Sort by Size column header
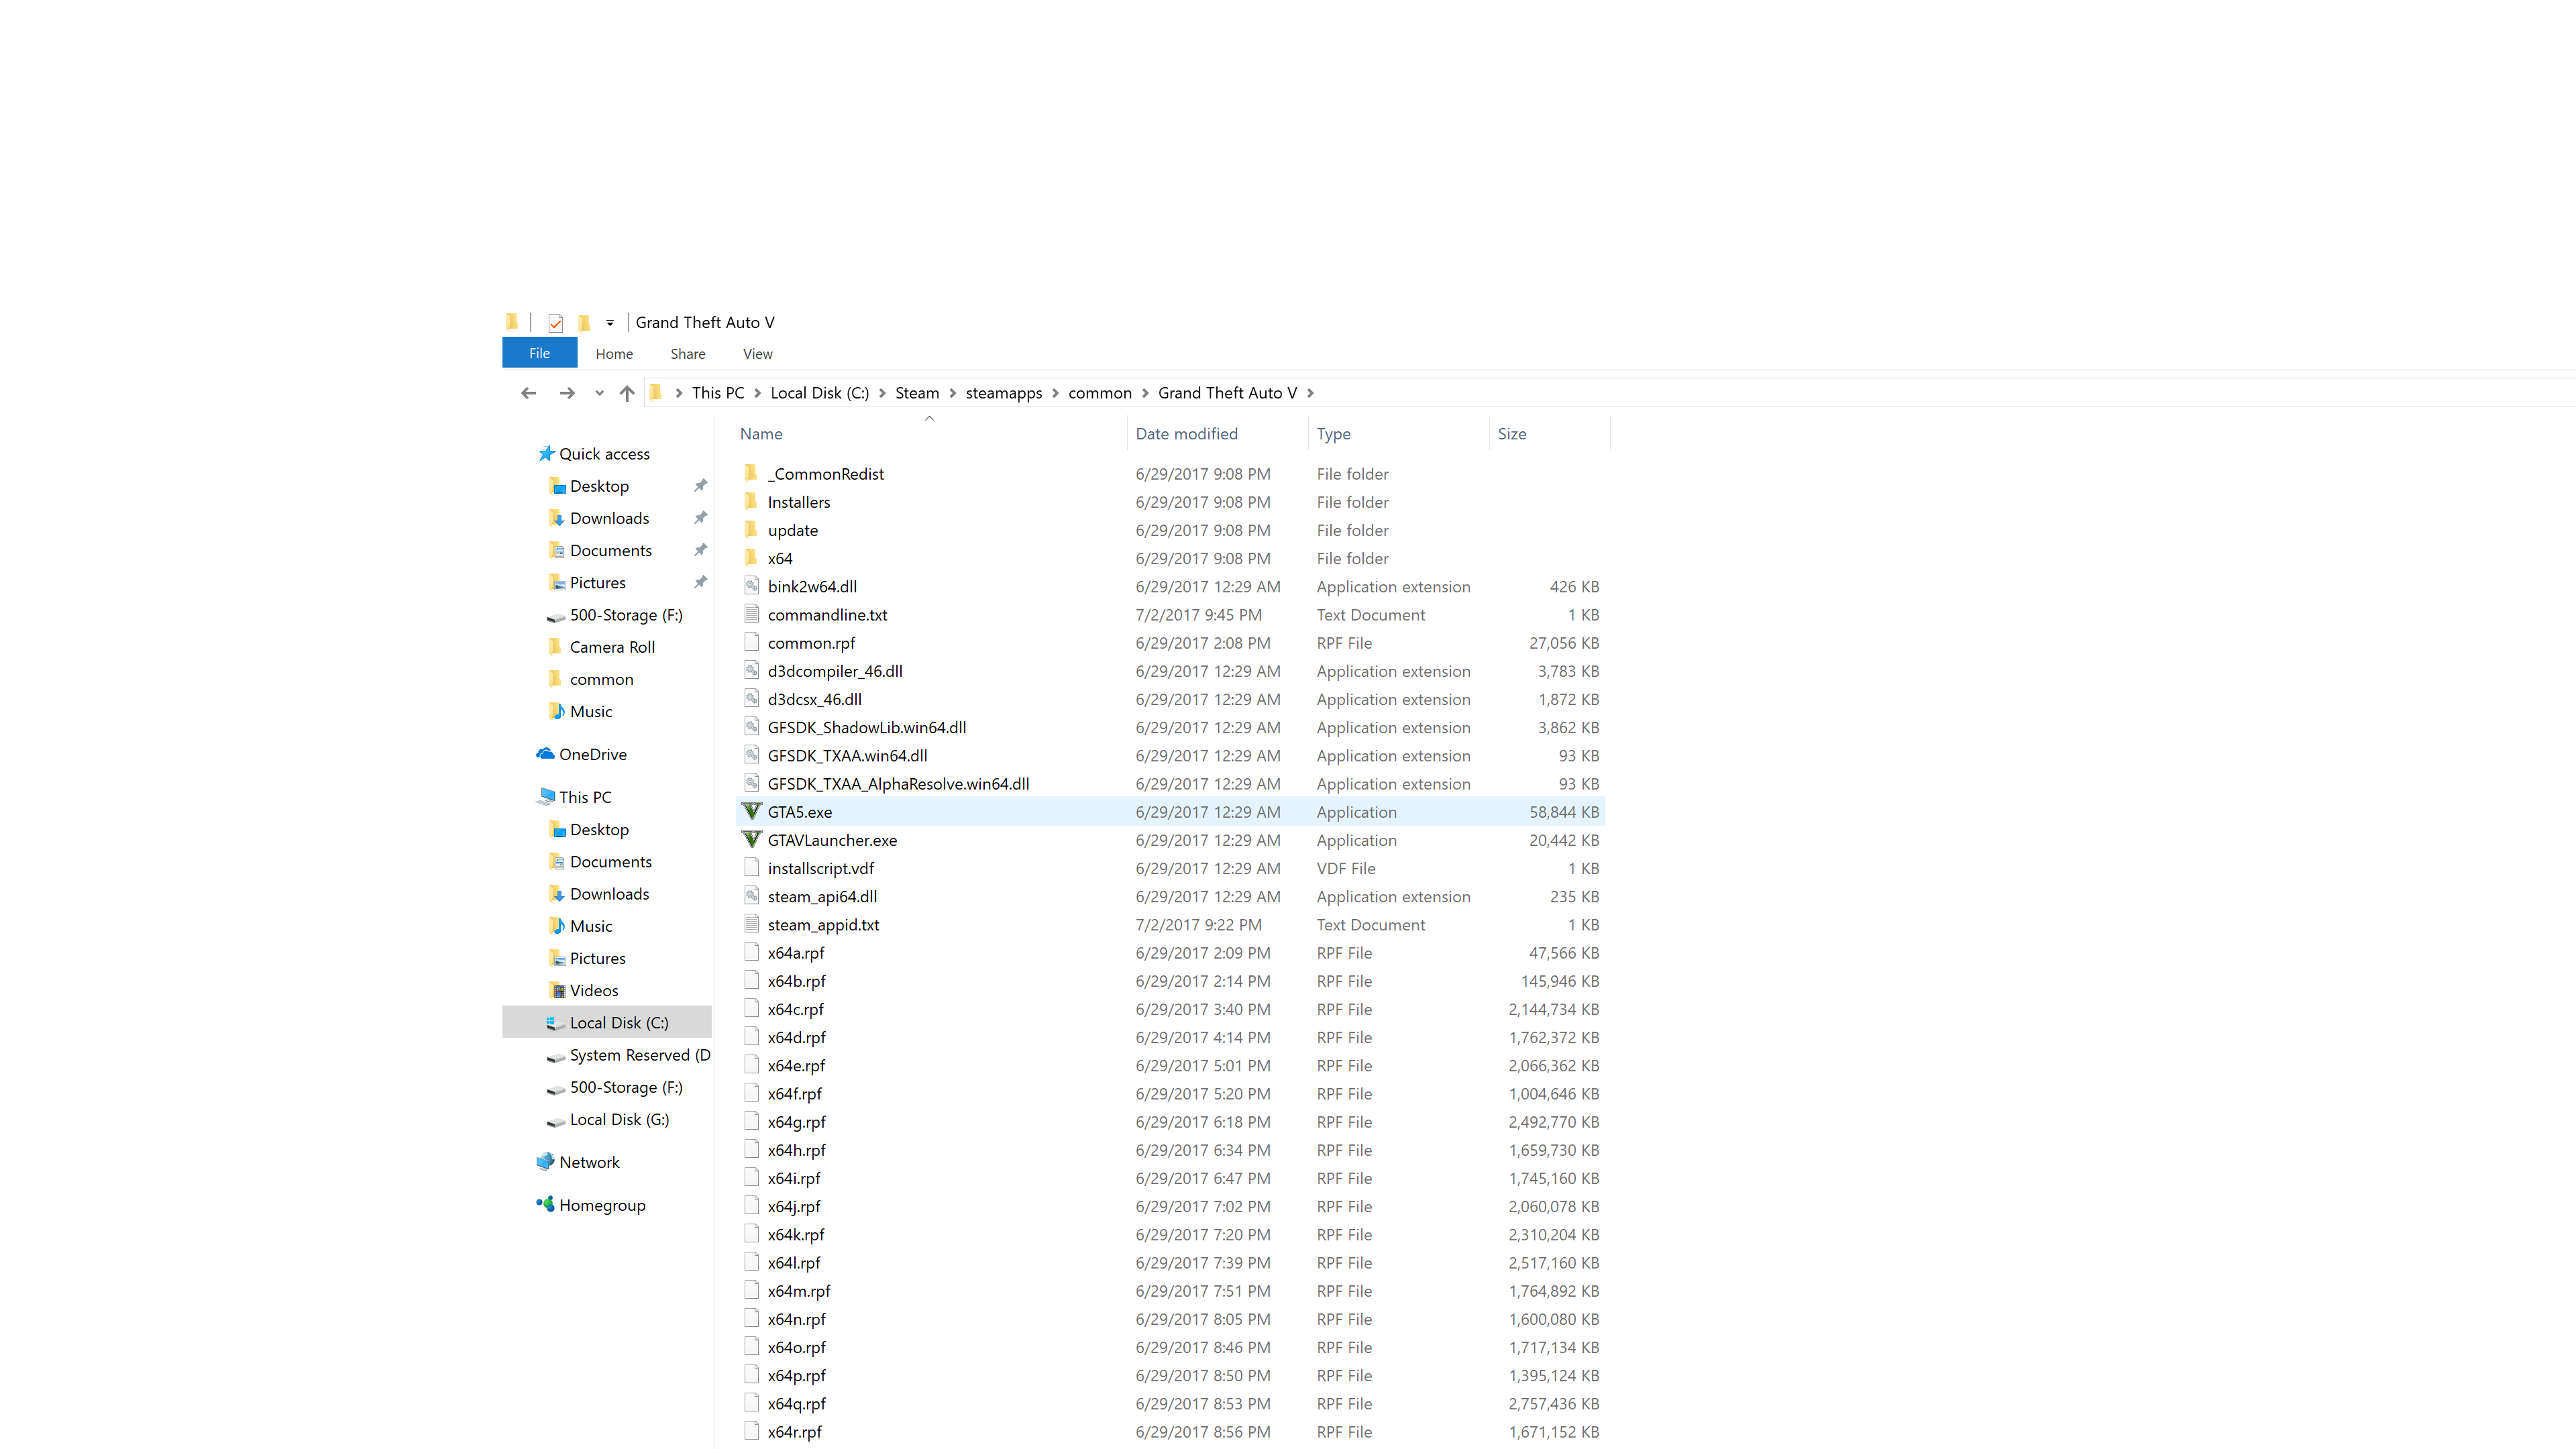Screen dimensions: 2576x1449 click(1512, 434)
